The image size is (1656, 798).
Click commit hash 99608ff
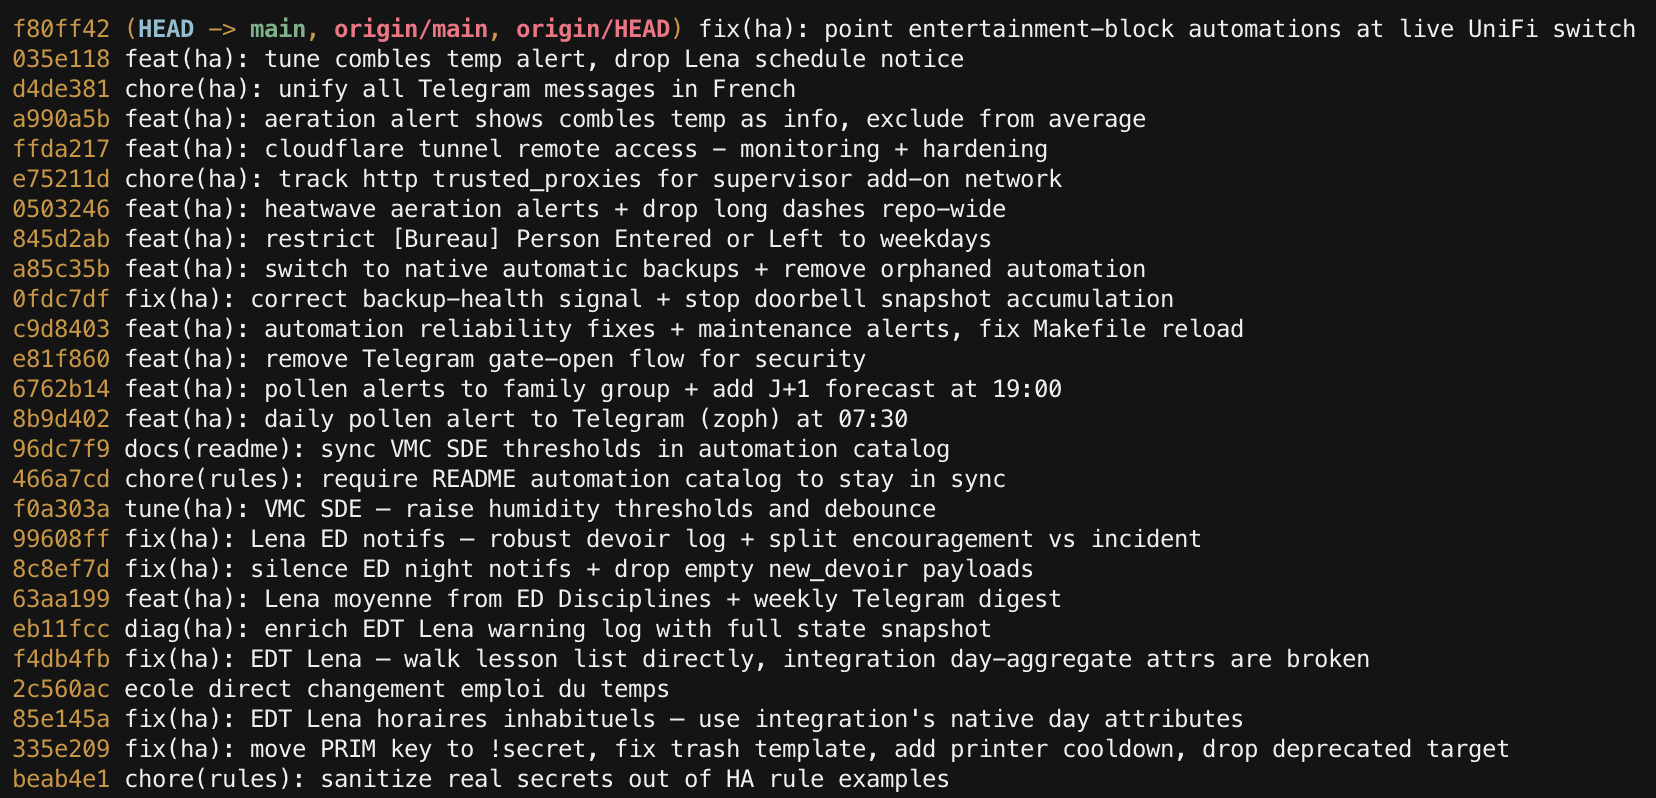click(x=61, y=539)
